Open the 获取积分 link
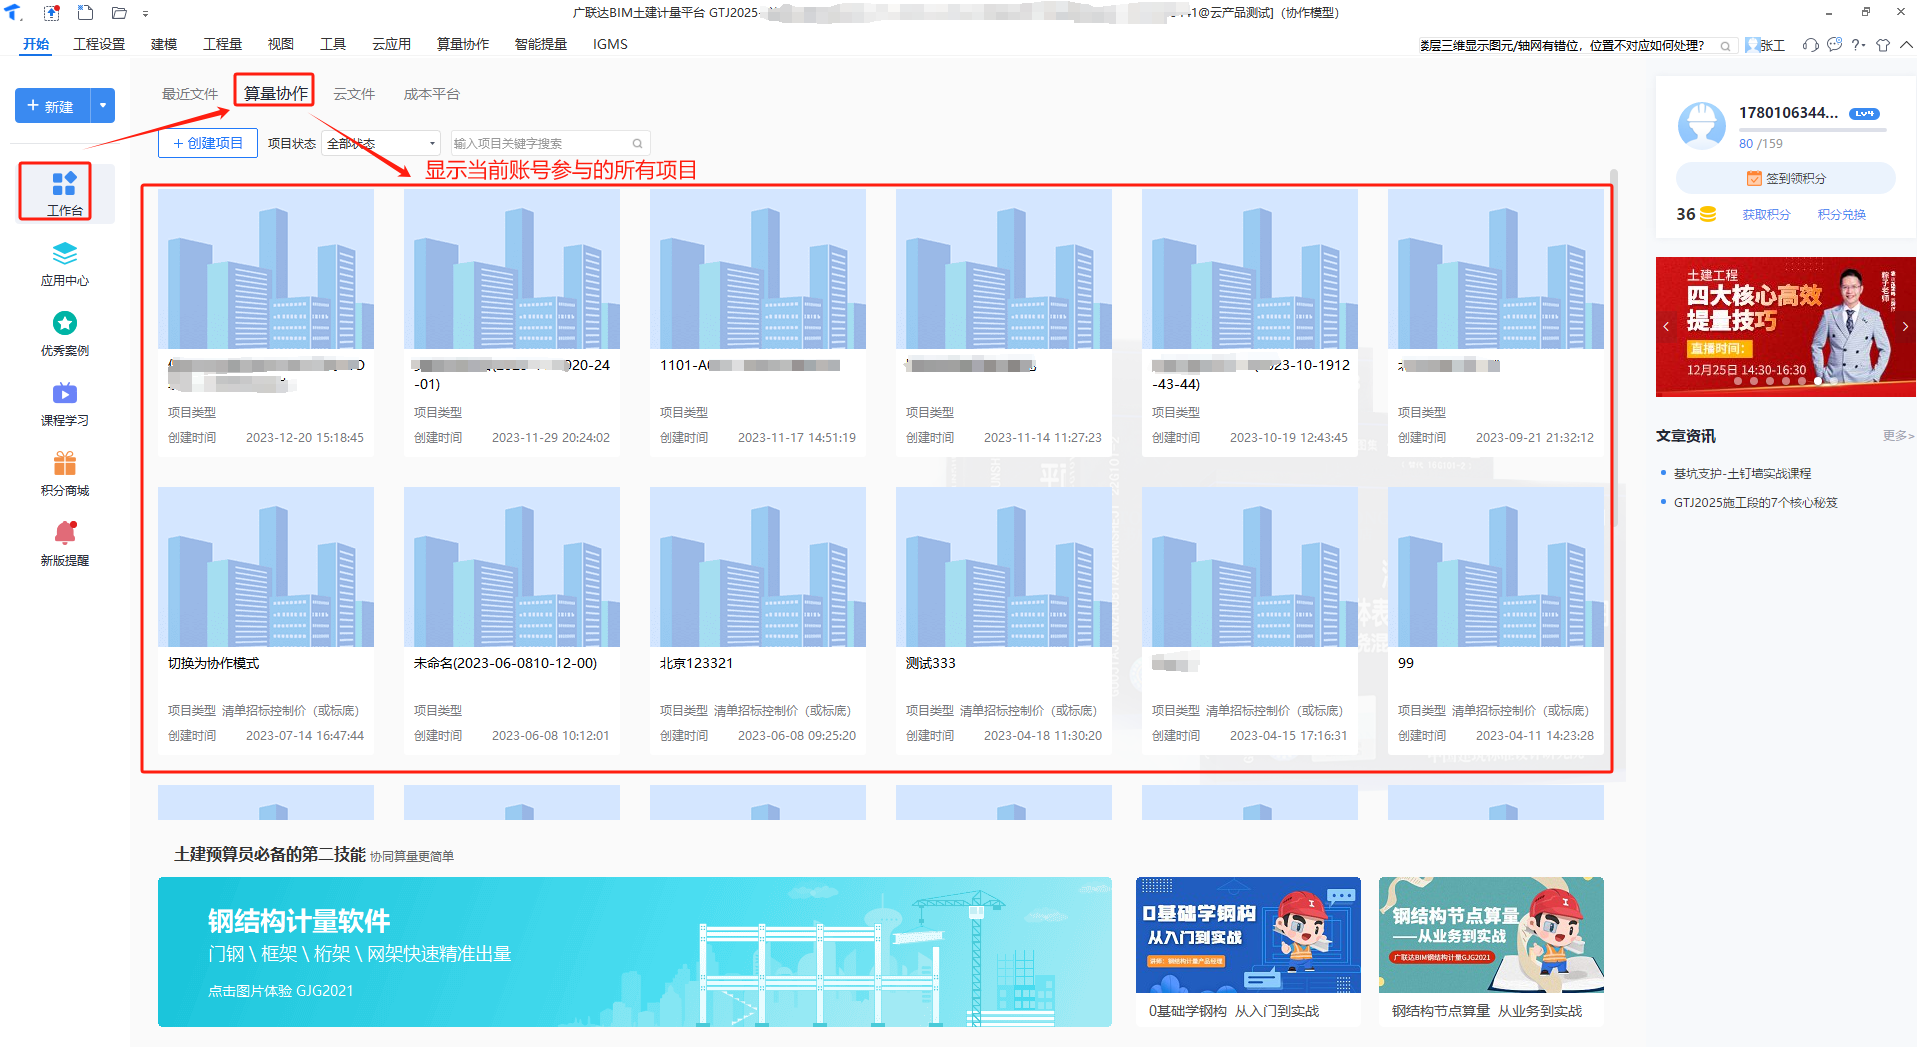The width and height of the screenshot is (1917, 1047). click(1766, 214)
